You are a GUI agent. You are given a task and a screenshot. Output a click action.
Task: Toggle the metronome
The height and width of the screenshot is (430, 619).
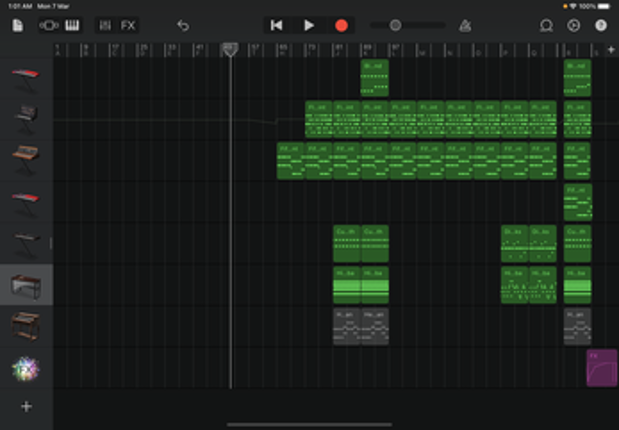[464, 25]
